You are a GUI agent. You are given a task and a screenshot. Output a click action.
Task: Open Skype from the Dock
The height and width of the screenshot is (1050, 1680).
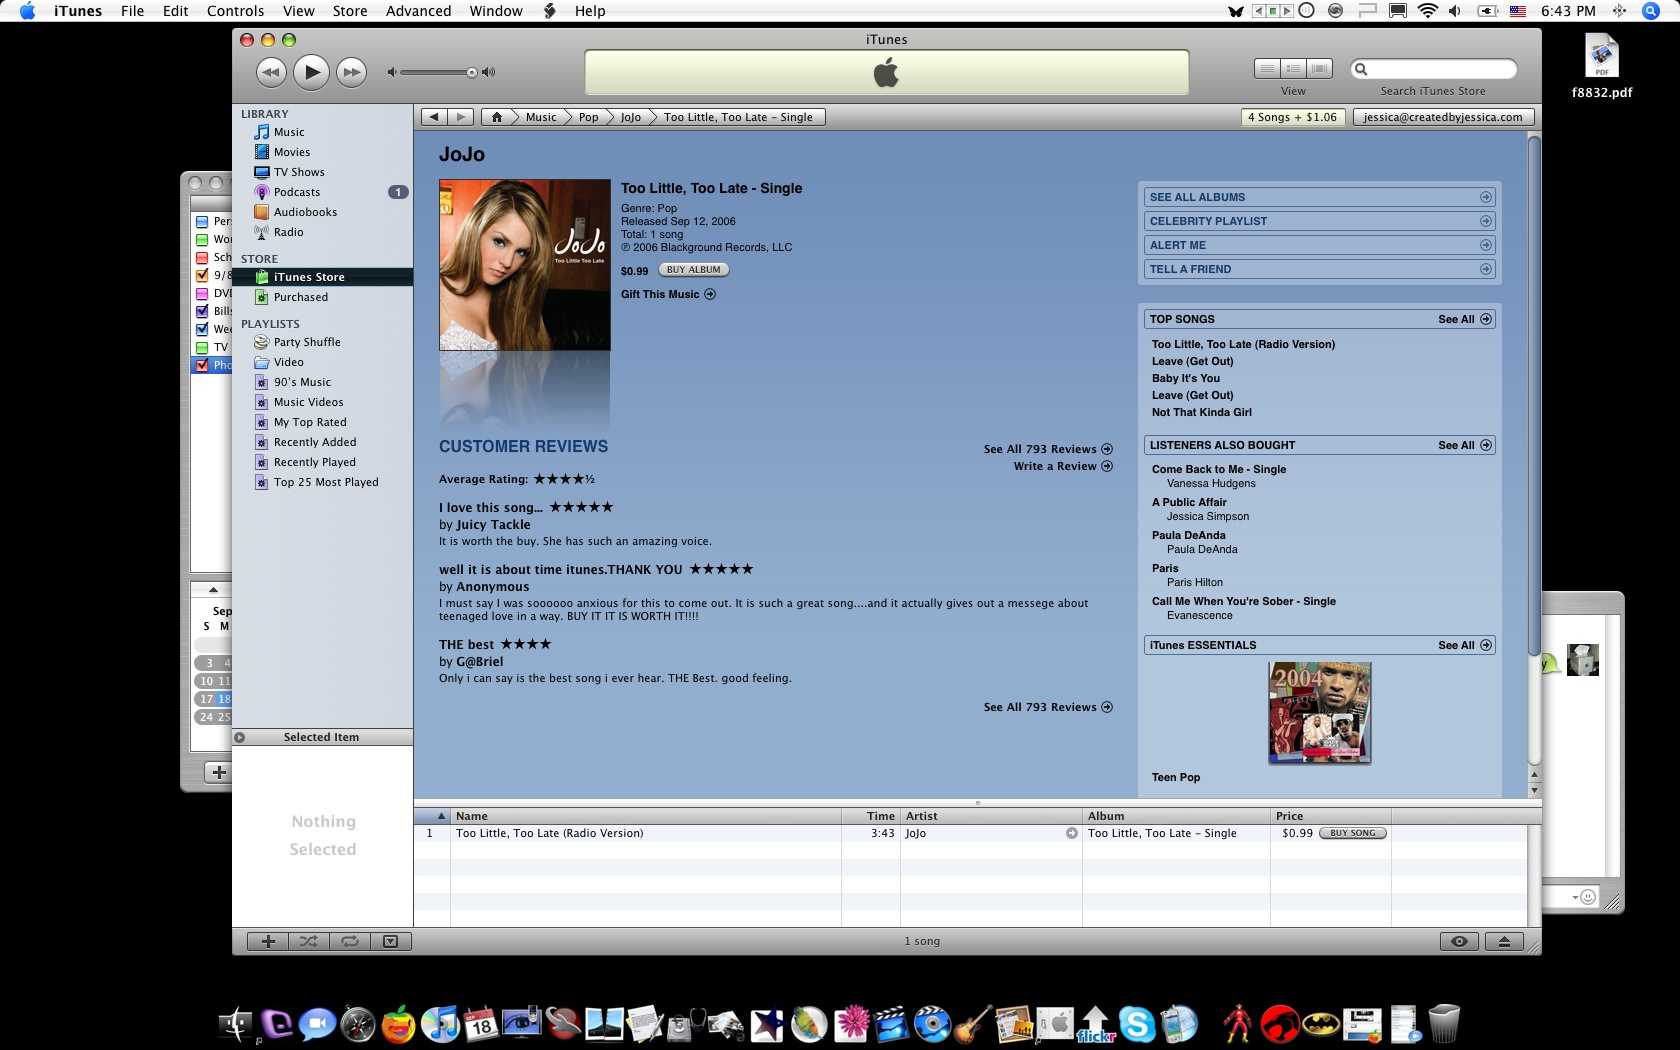coord(1137,1023)
